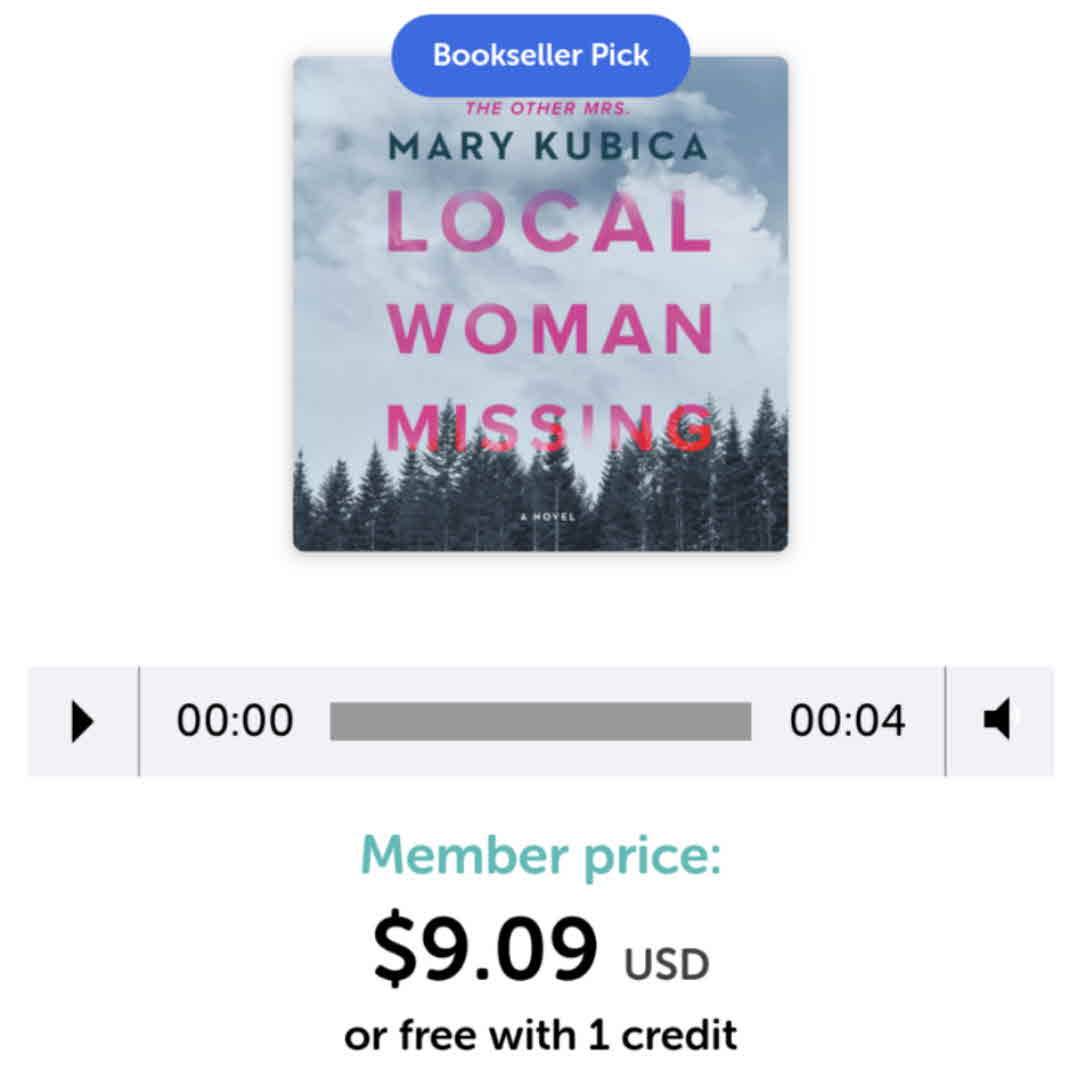Mute the audio with speaker icon
Image resolution: width=1080 pixels, height=1080 pixels.
(x=998, y=720)
